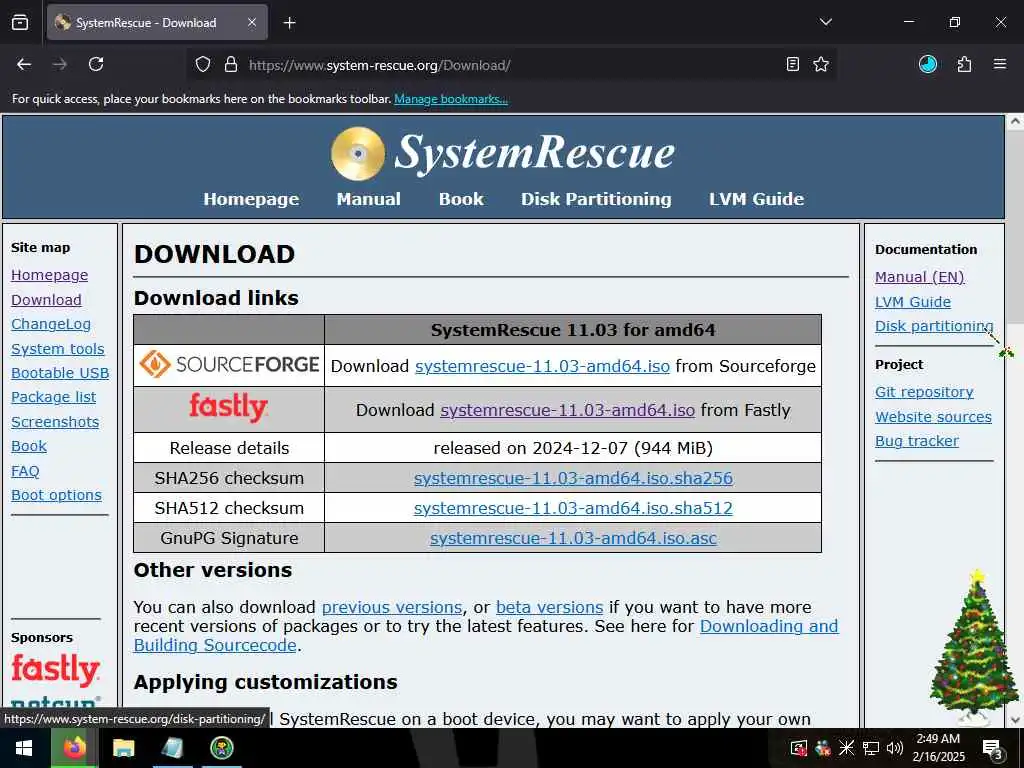This screenshot has width=1024, height=768.
Task: Select the SystemRescue - Download browser tab
Action: [x=157, y=22]
